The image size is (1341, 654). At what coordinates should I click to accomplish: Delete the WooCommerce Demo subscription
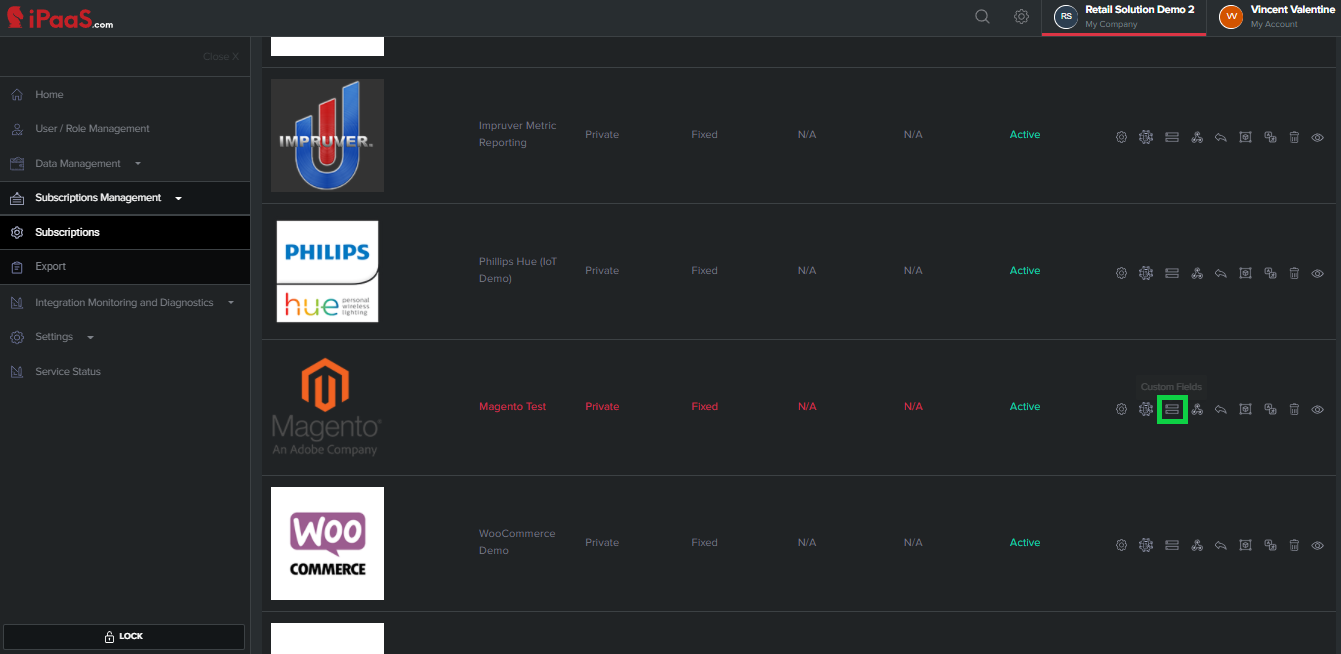[x=1294, y=545]
